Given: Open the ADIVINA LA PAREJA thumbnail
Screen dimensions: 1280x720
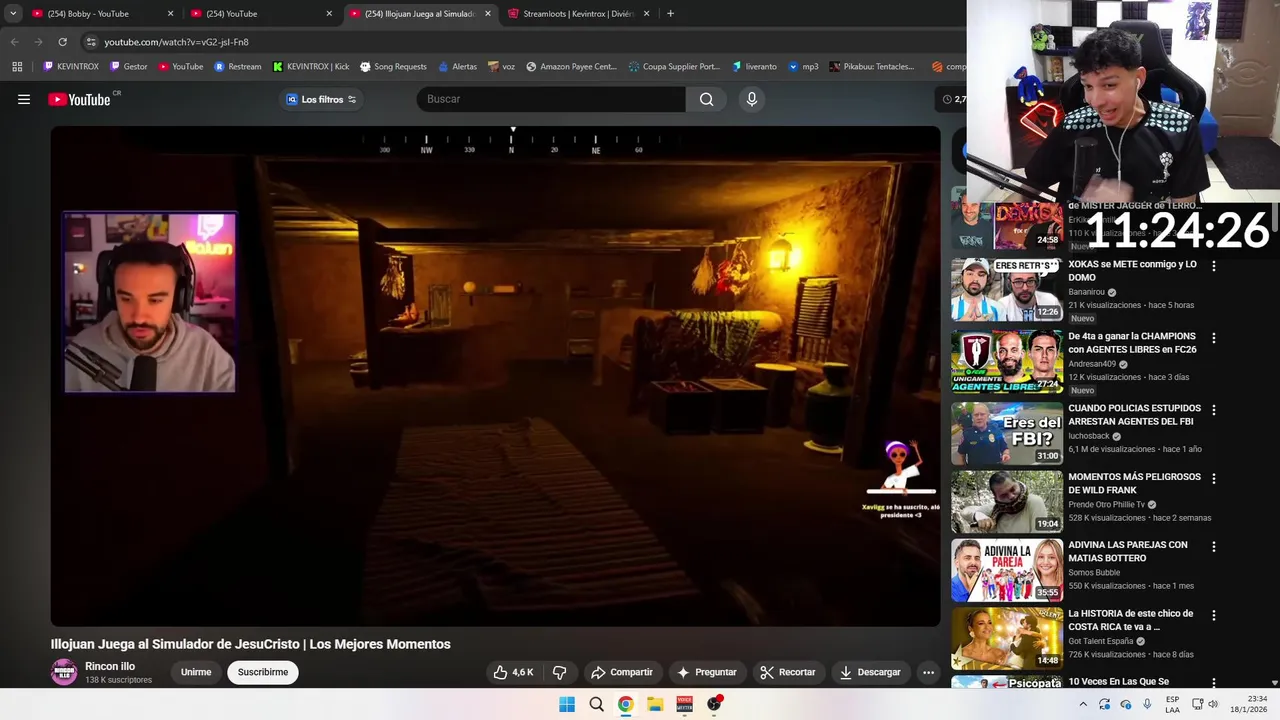Looking at the screenshot, I should [1006, 570].
